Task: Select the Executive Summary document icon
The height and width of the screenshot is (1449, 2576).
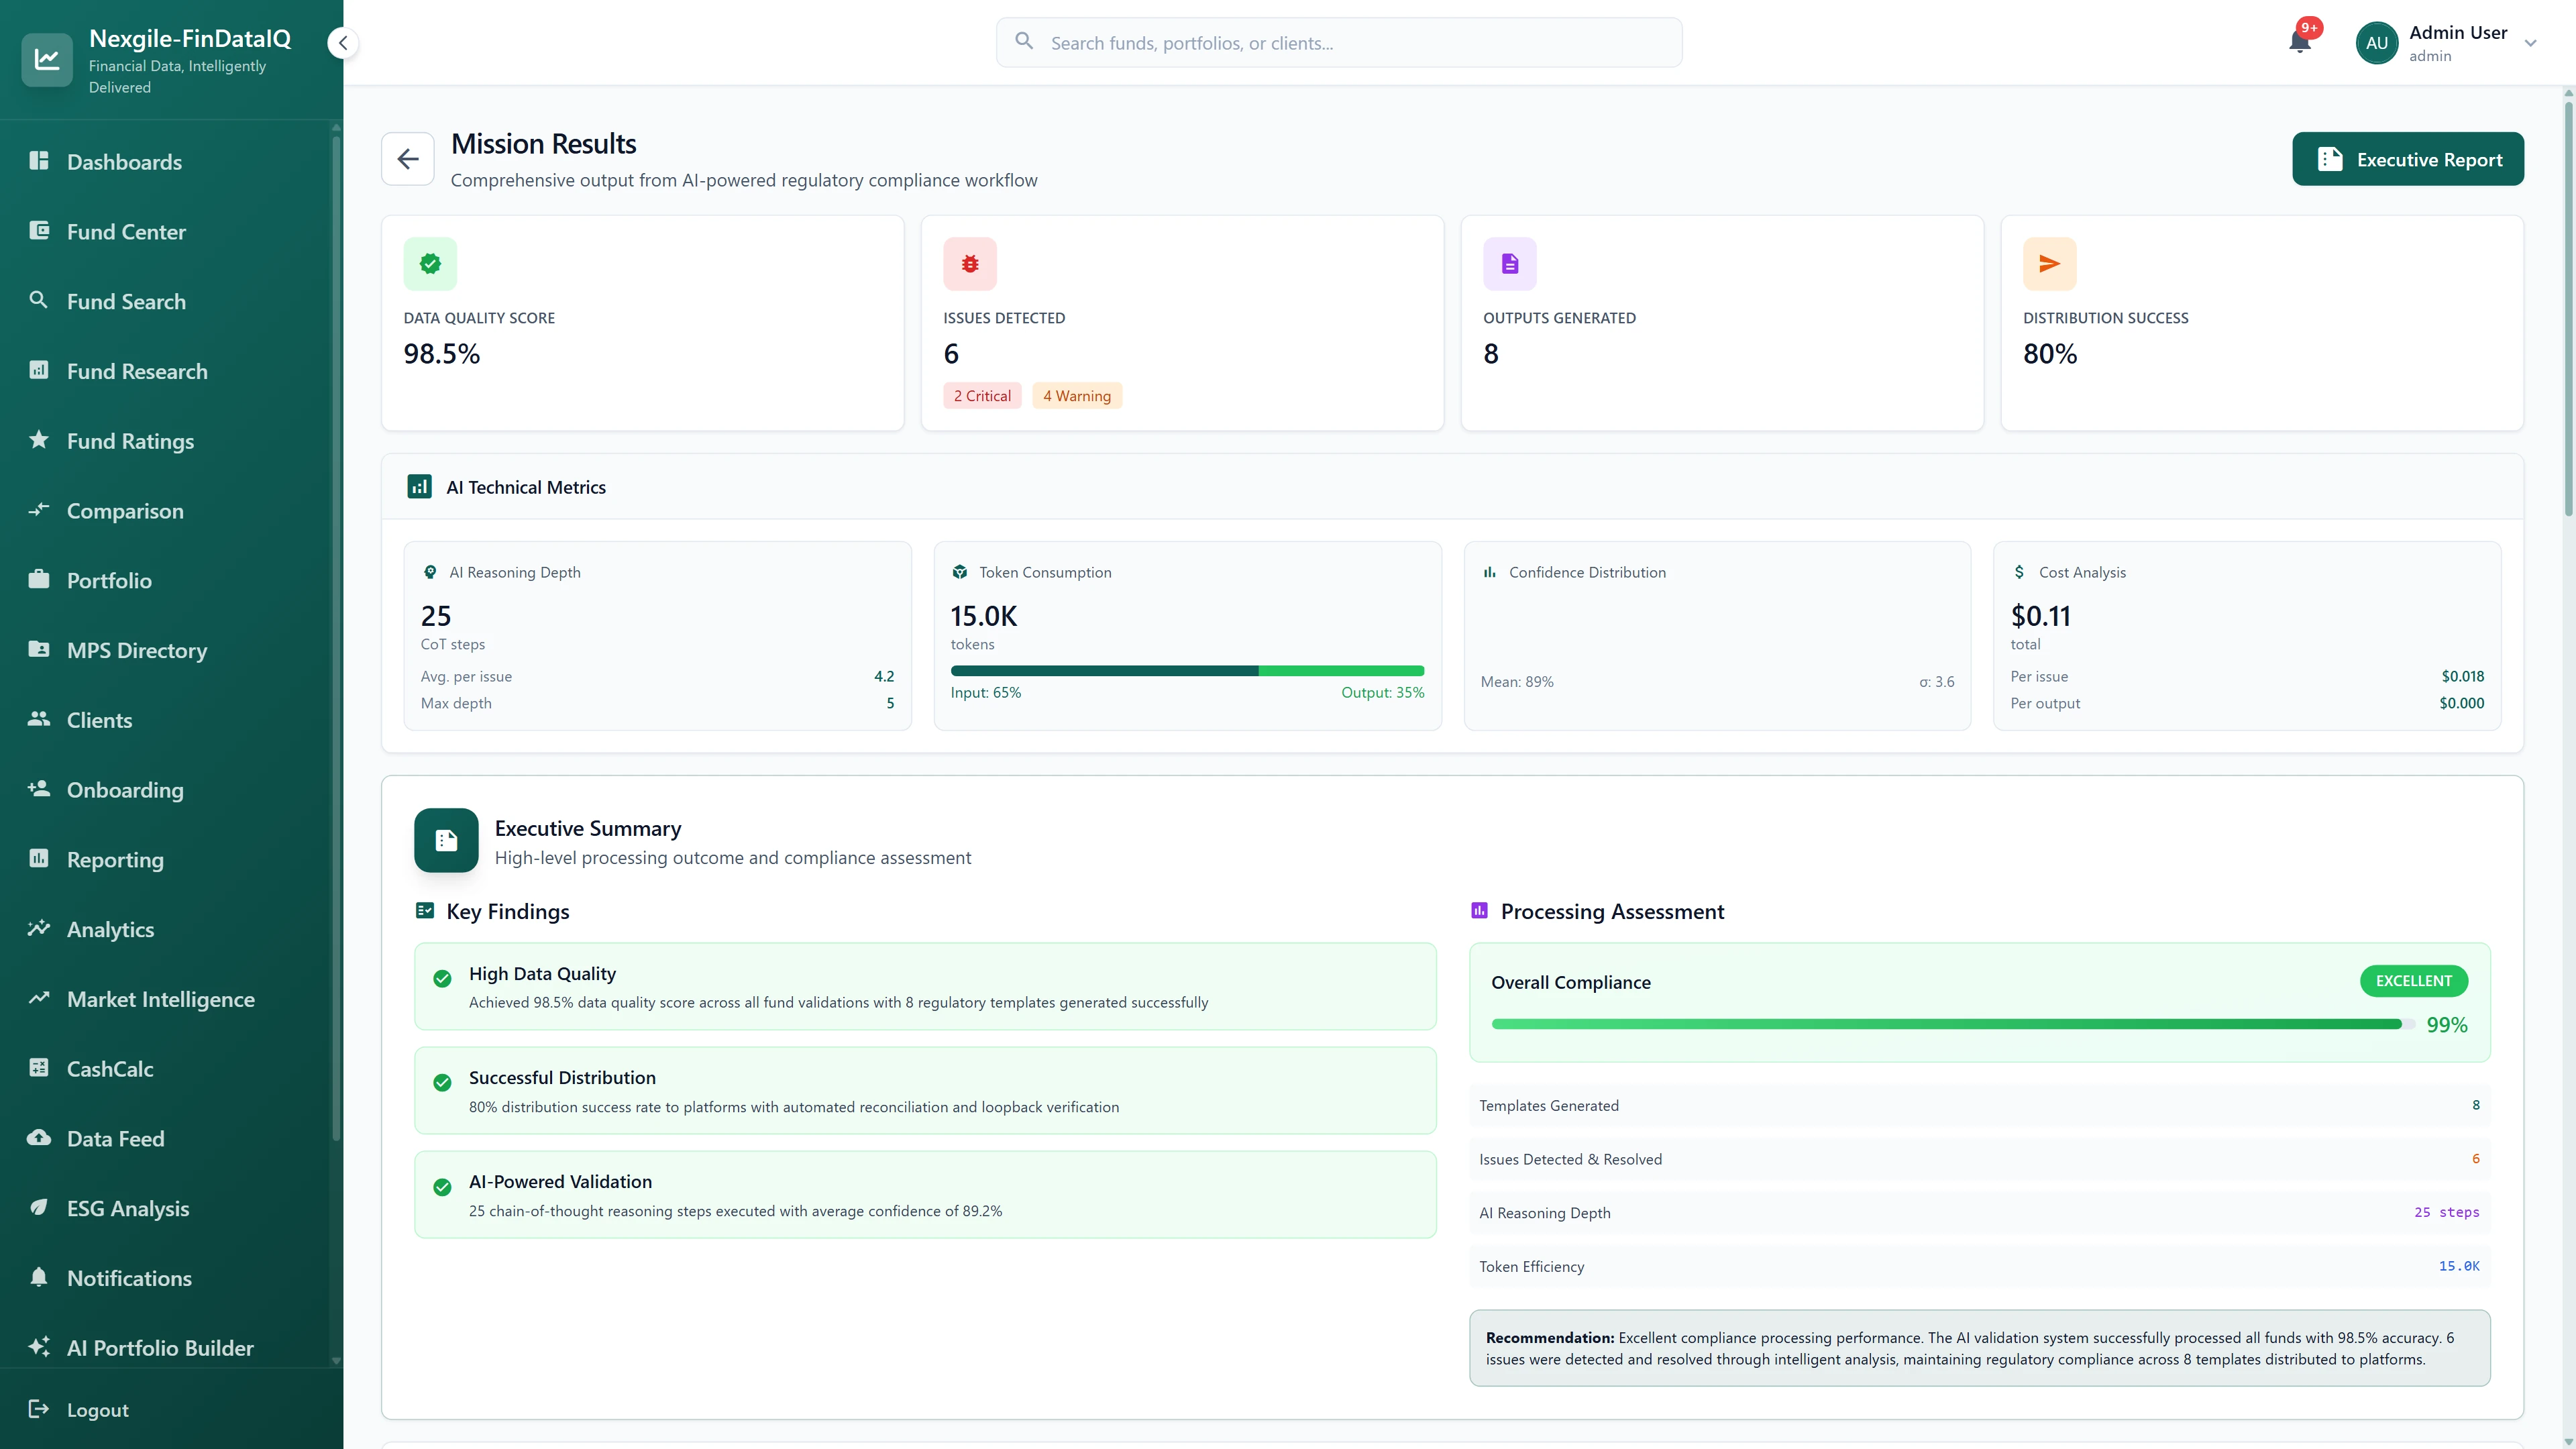Action: (445, 840)
